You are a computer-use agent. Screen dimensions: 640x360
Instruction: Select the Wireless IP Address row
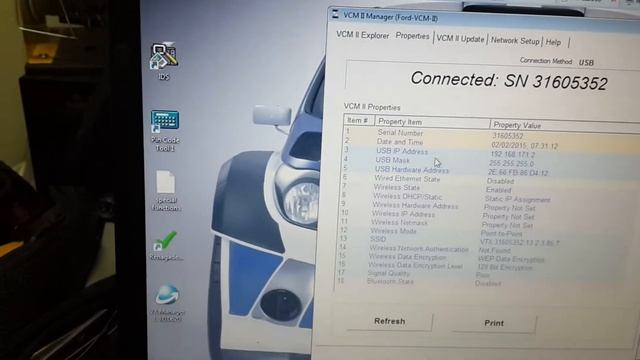(488, 215)
